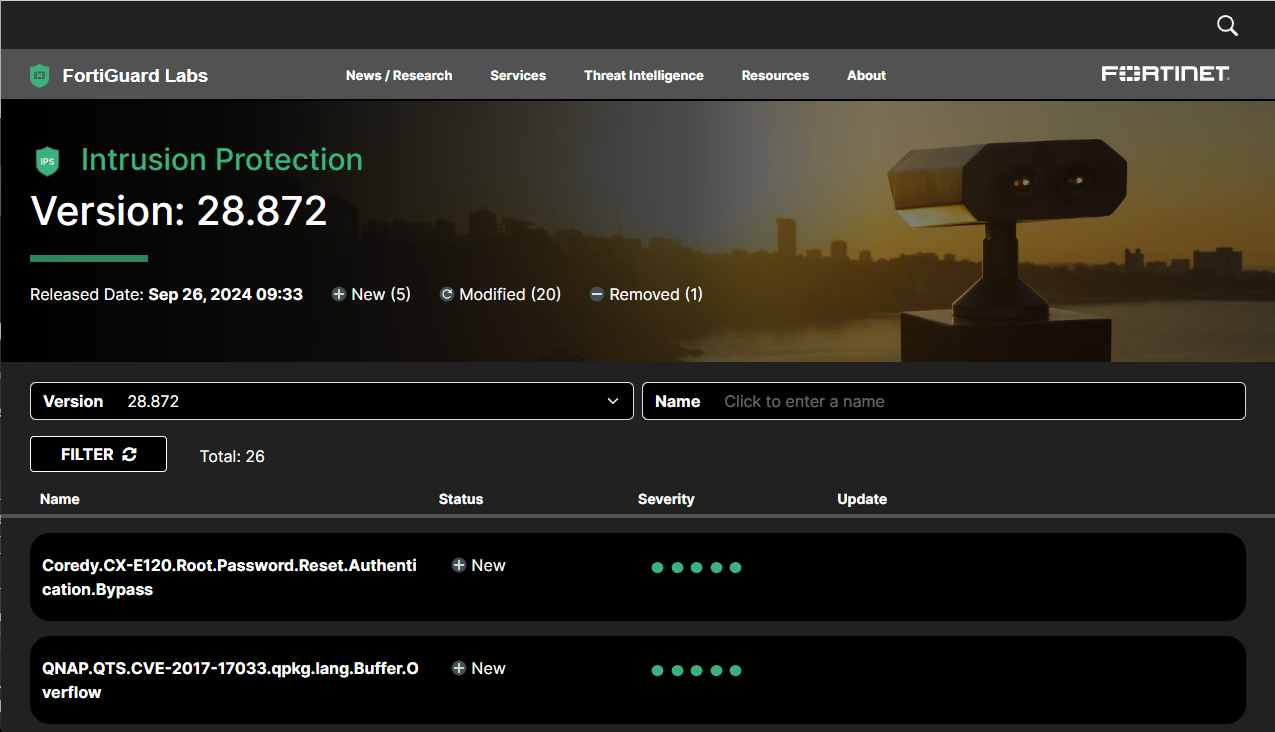This screenshot has width=1275, height=732.
Task: Open the Threat Intelligence menu
Action: [x=643, y=74]
